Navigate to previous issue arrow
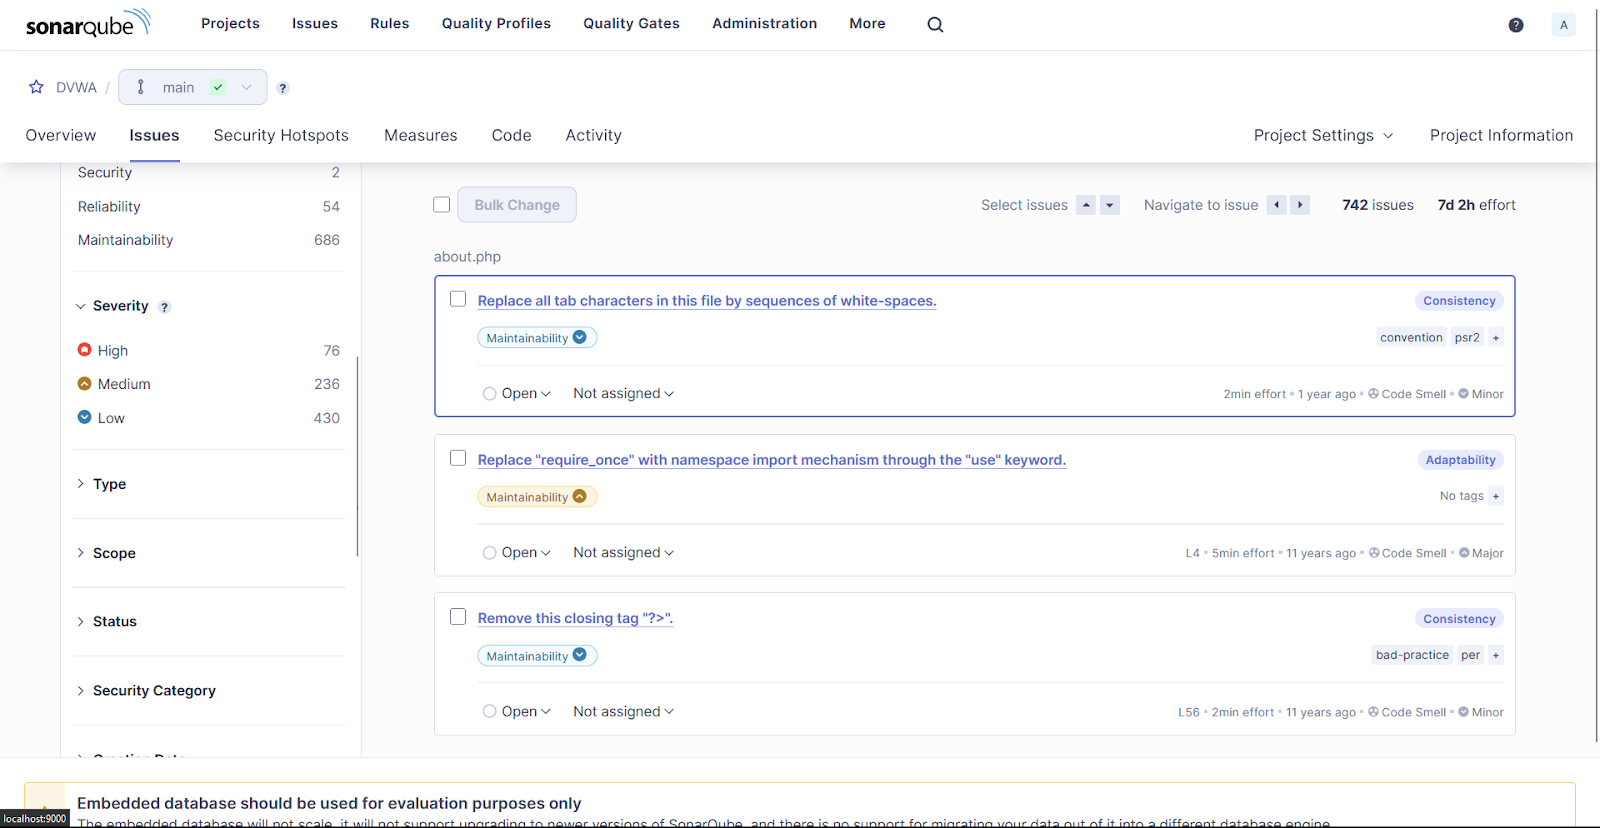The height and width of the screenshot is (828, 1600). click(x=1276, y=205)
